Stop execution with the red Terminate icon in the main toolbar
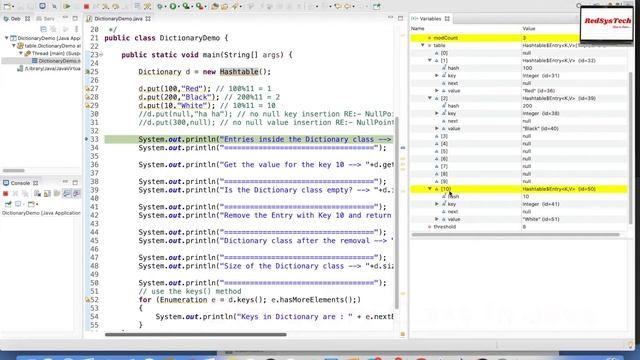 (x=86, y=6)
